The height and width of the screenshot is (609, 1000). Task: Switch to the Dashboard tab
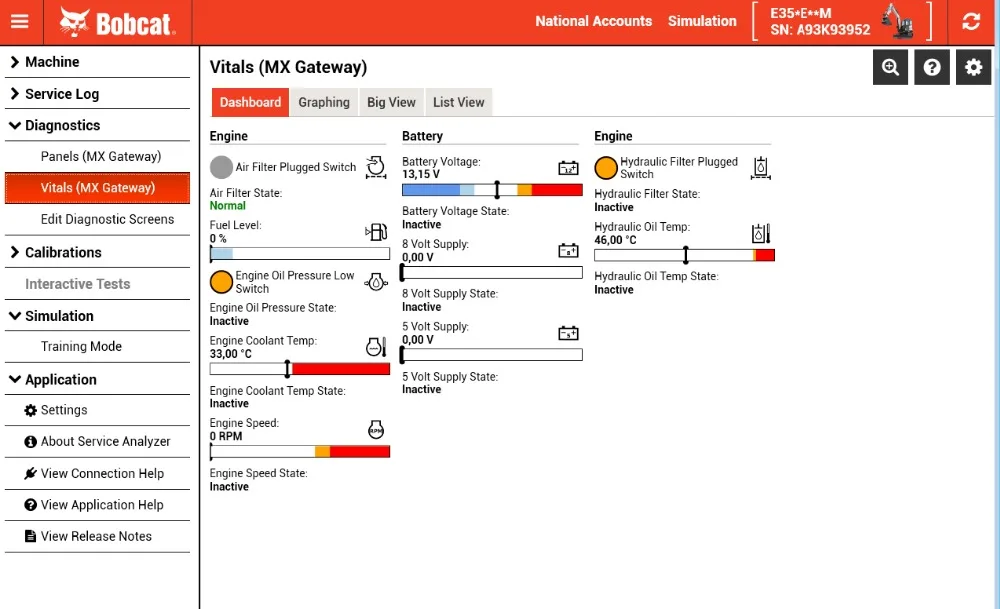tap(250, 102)
